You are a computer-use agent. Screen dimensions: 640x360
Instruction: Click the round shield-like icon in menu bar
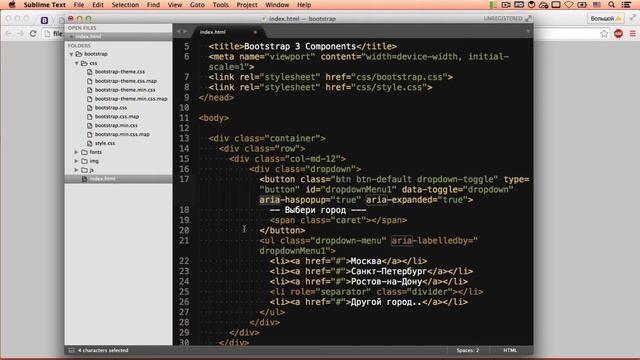pyautogui.click(x=531, y=5)
